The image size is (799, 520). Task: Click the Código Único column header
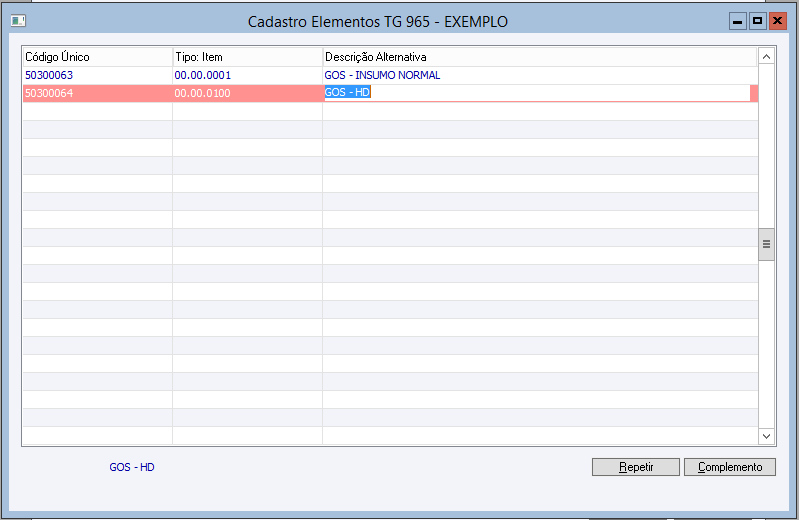click(97, 57)
